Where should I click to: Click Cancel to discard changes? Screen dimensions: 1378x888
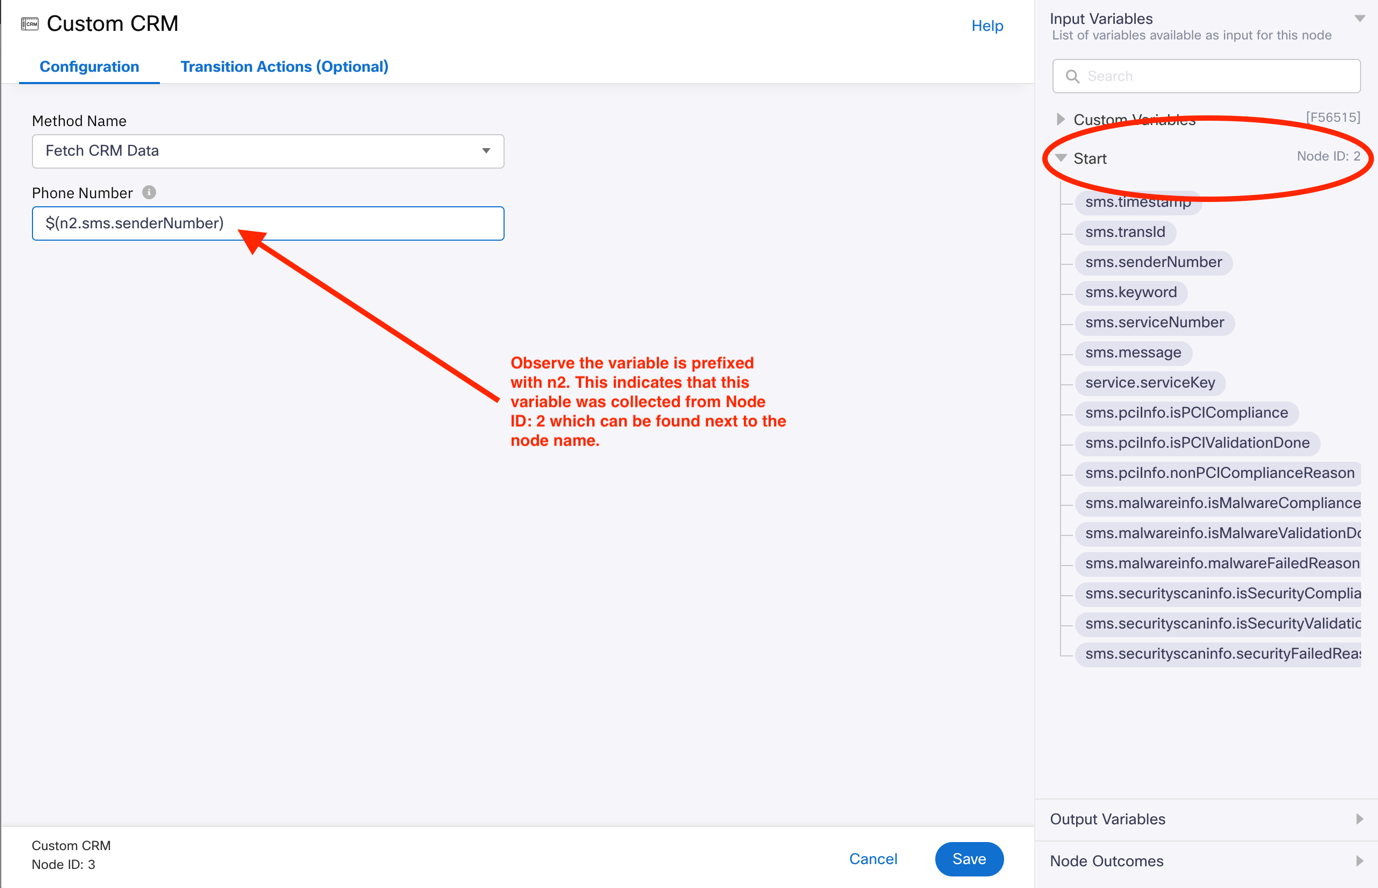pos(873,859)
